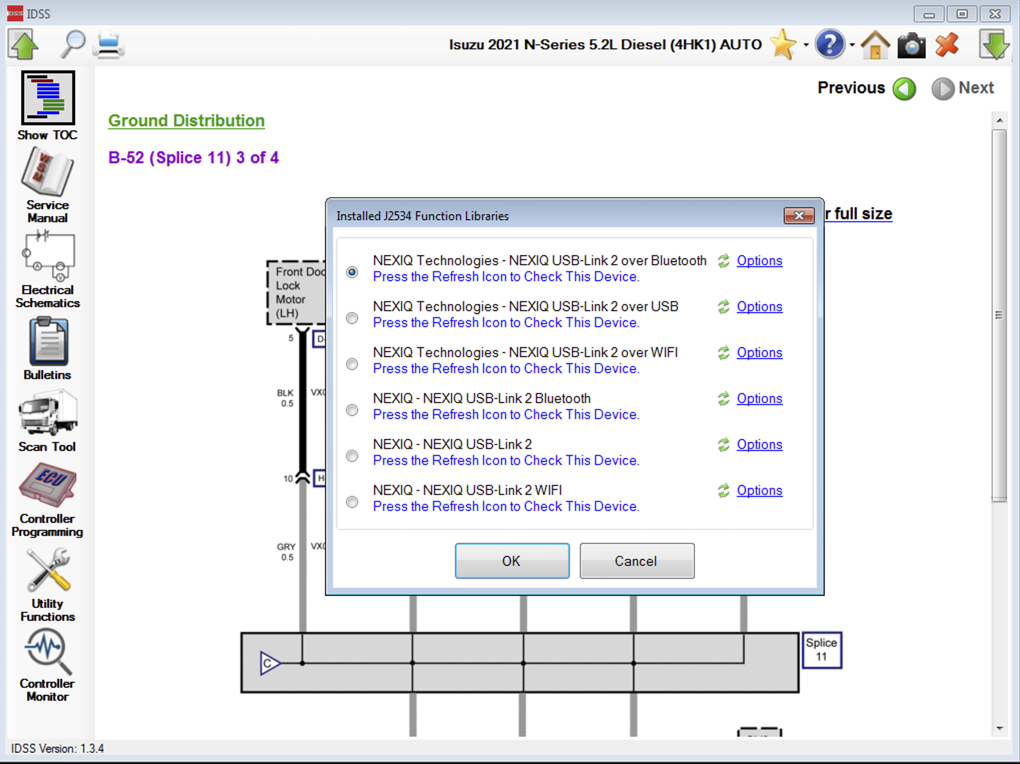Launch the Scan Tool

pos(47,421)
